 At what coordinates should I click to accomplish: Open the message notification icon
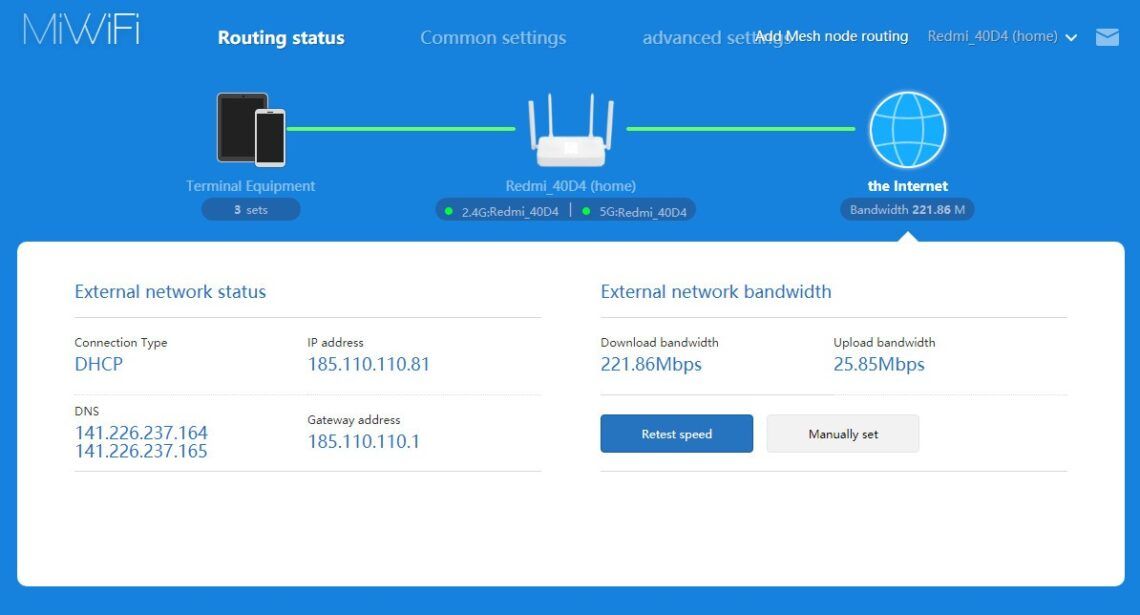(1107, 37)
